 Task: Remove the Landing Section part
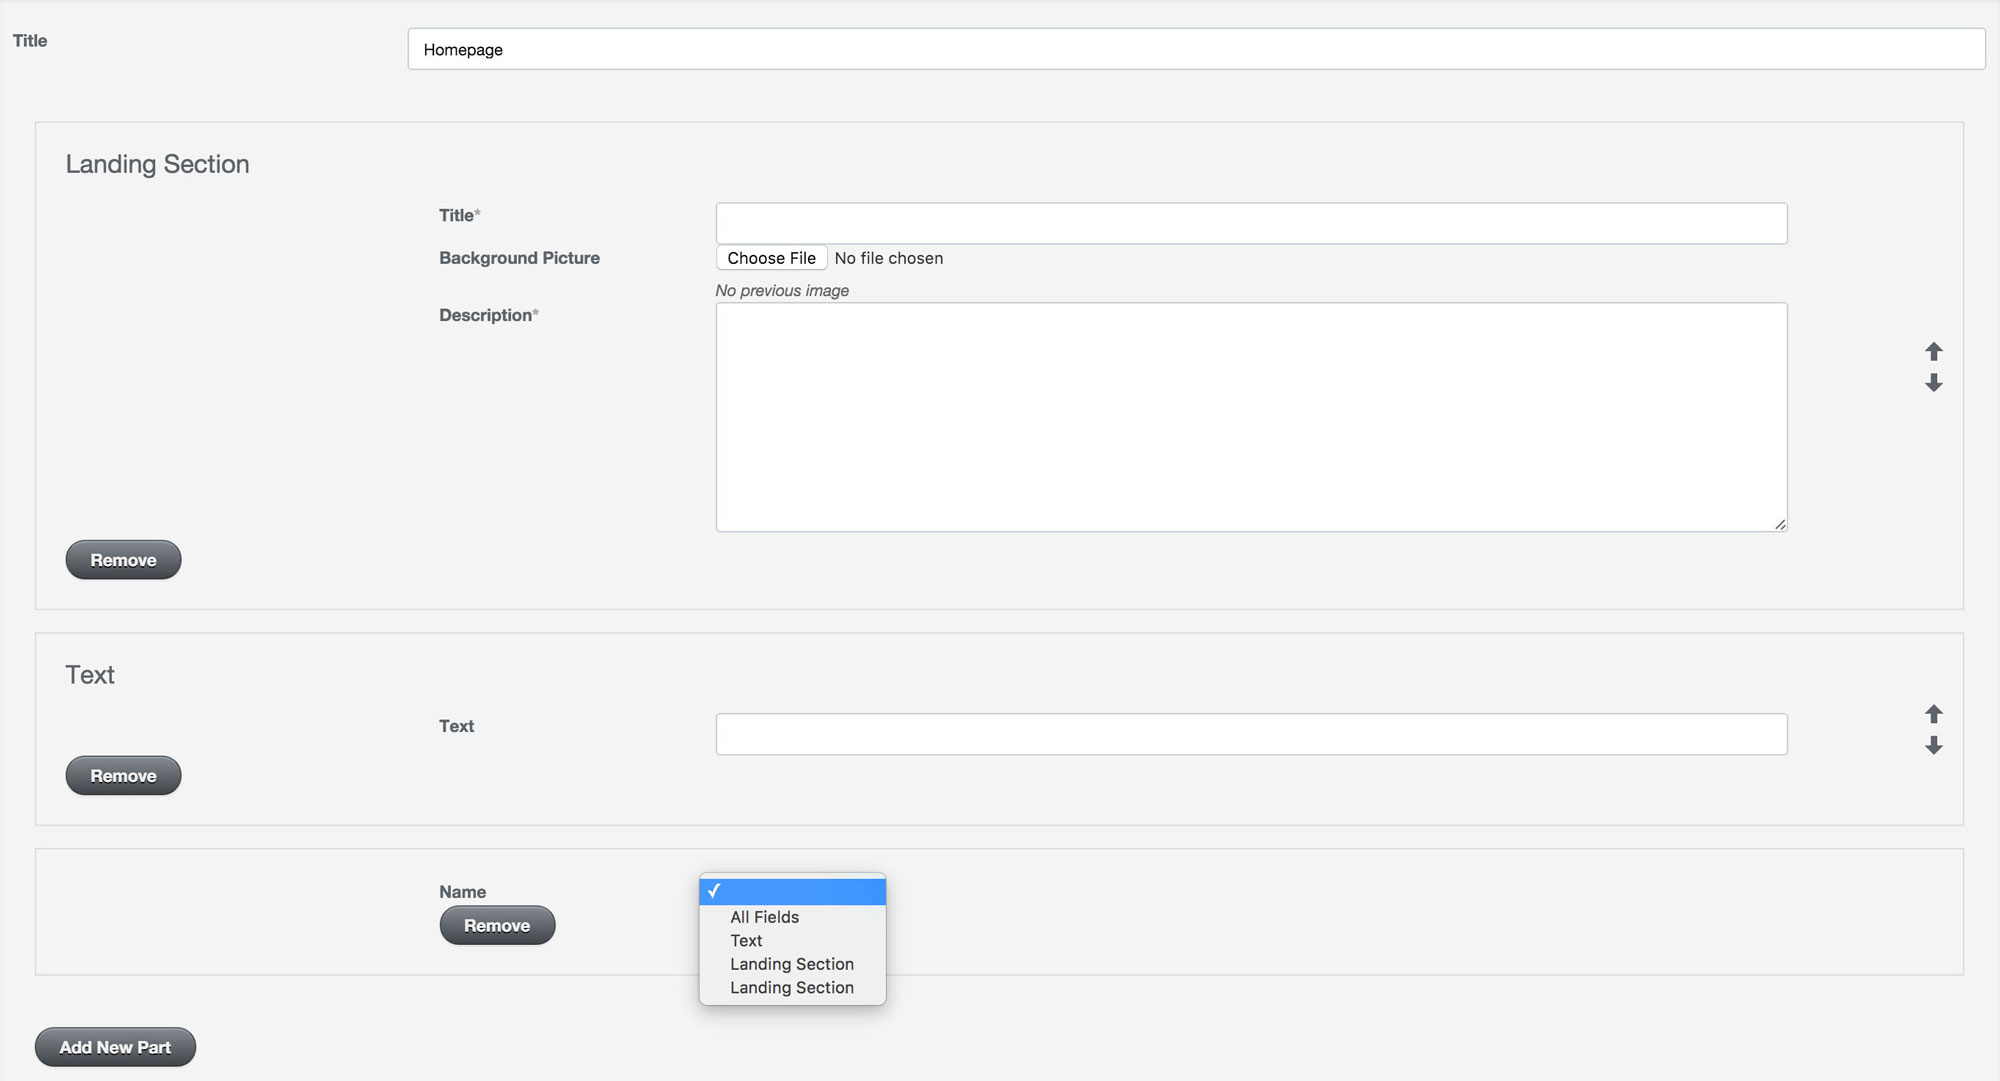click(x=123, y=559)
